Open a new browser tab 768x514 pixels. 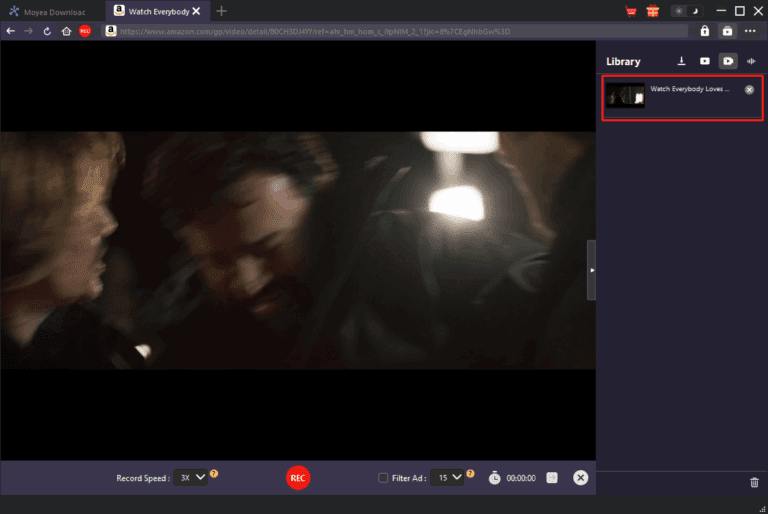221,11
